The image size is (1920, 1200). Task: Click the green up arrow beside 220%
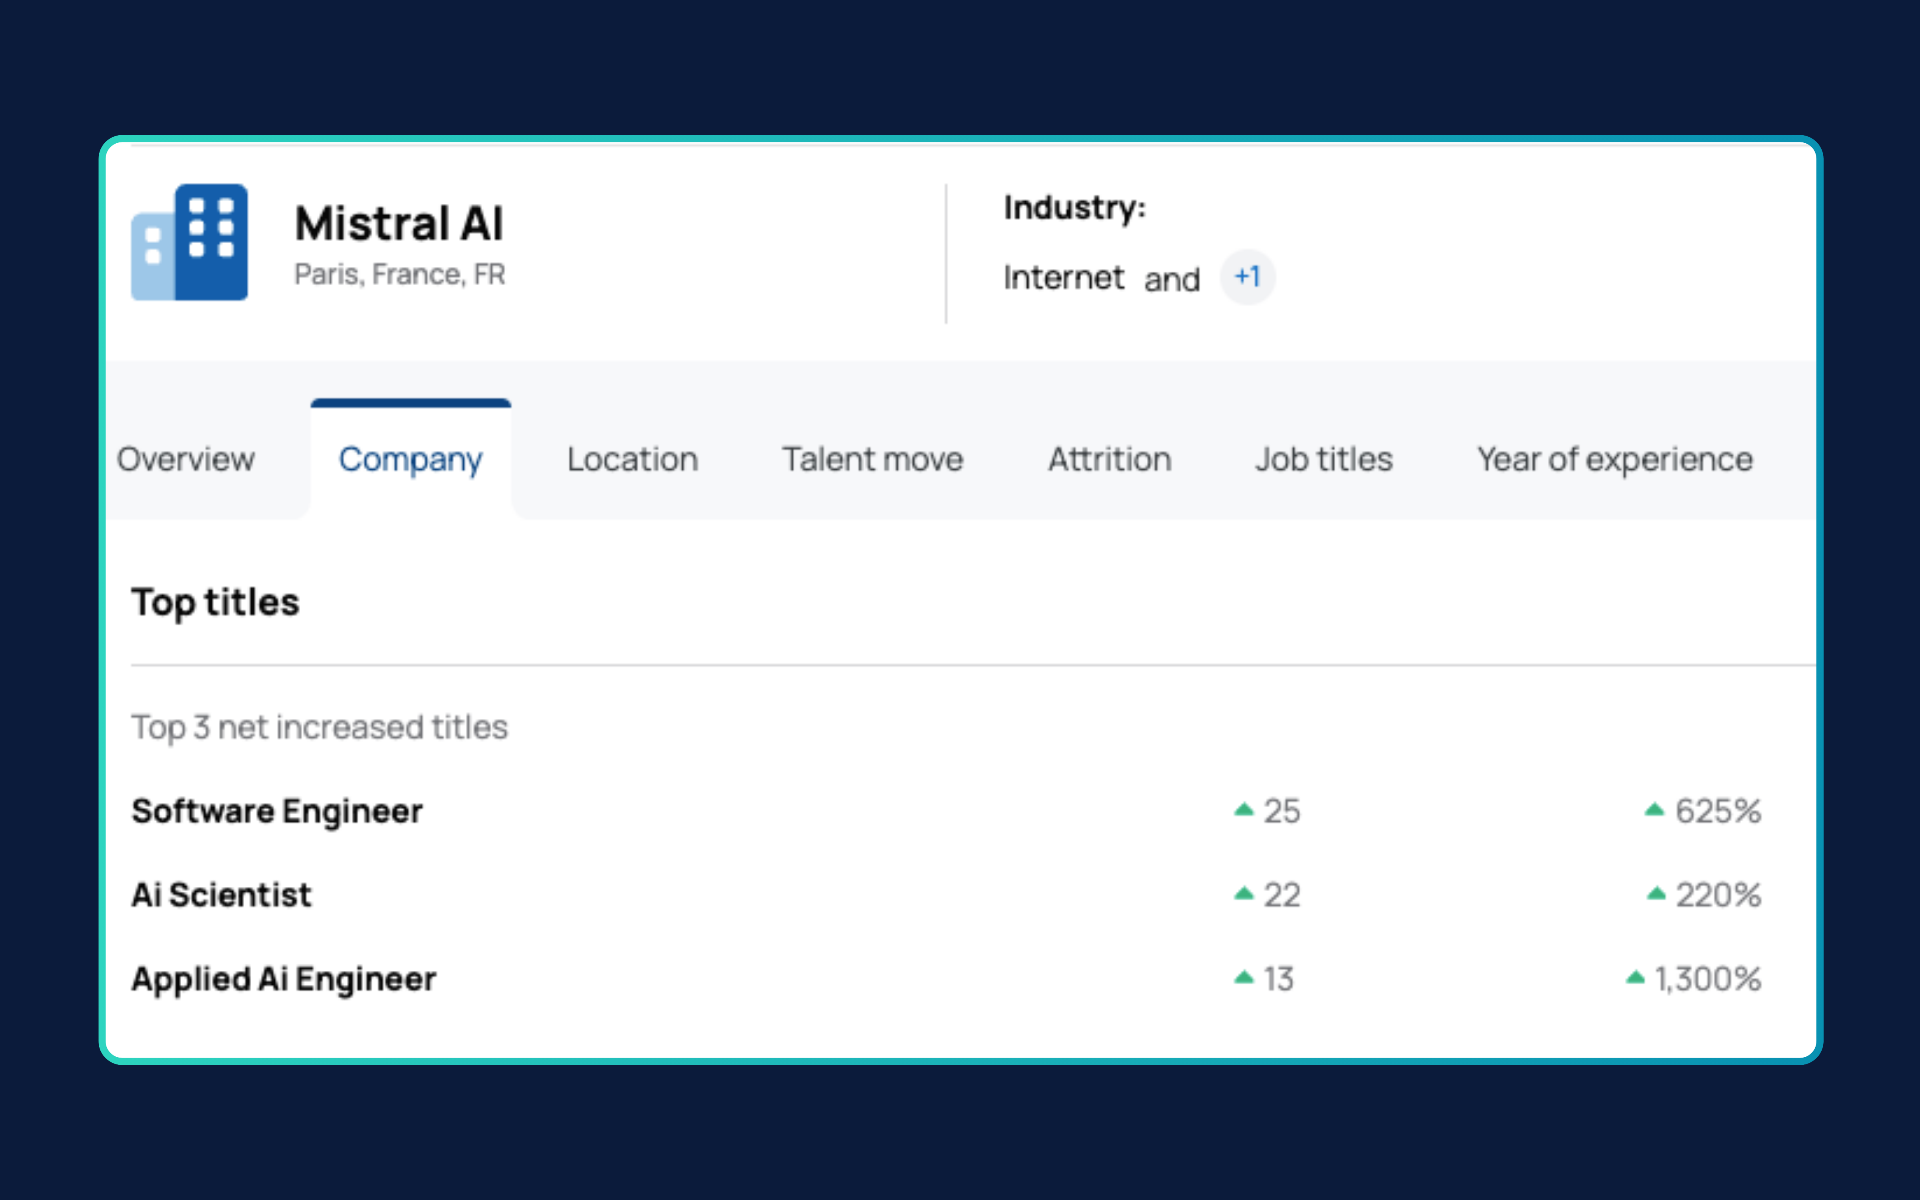point(1656,894)
